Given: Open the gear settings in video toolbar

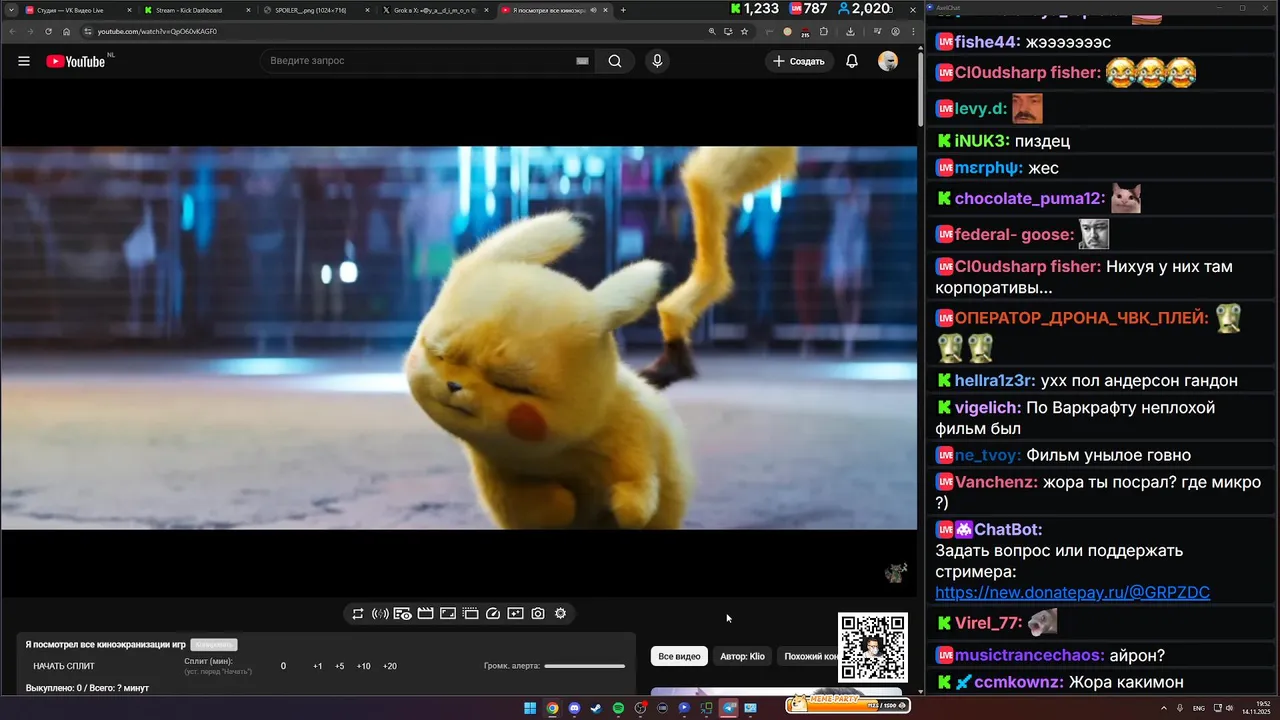Looking at the screenshot, I should point(561,614).
